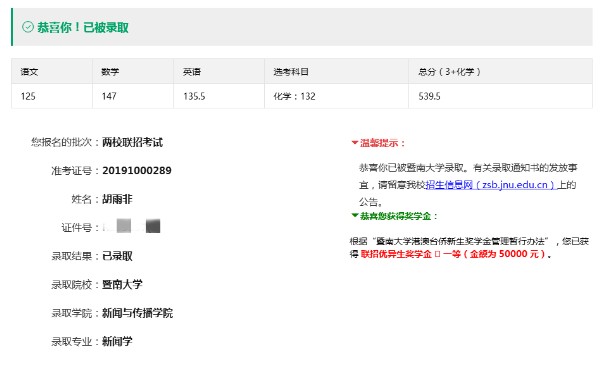Image resolution: width=600 pixels, height=374 pixels.
Task: Click the 恭喜你！已被录取 banner text
Action: pos(83,28)
